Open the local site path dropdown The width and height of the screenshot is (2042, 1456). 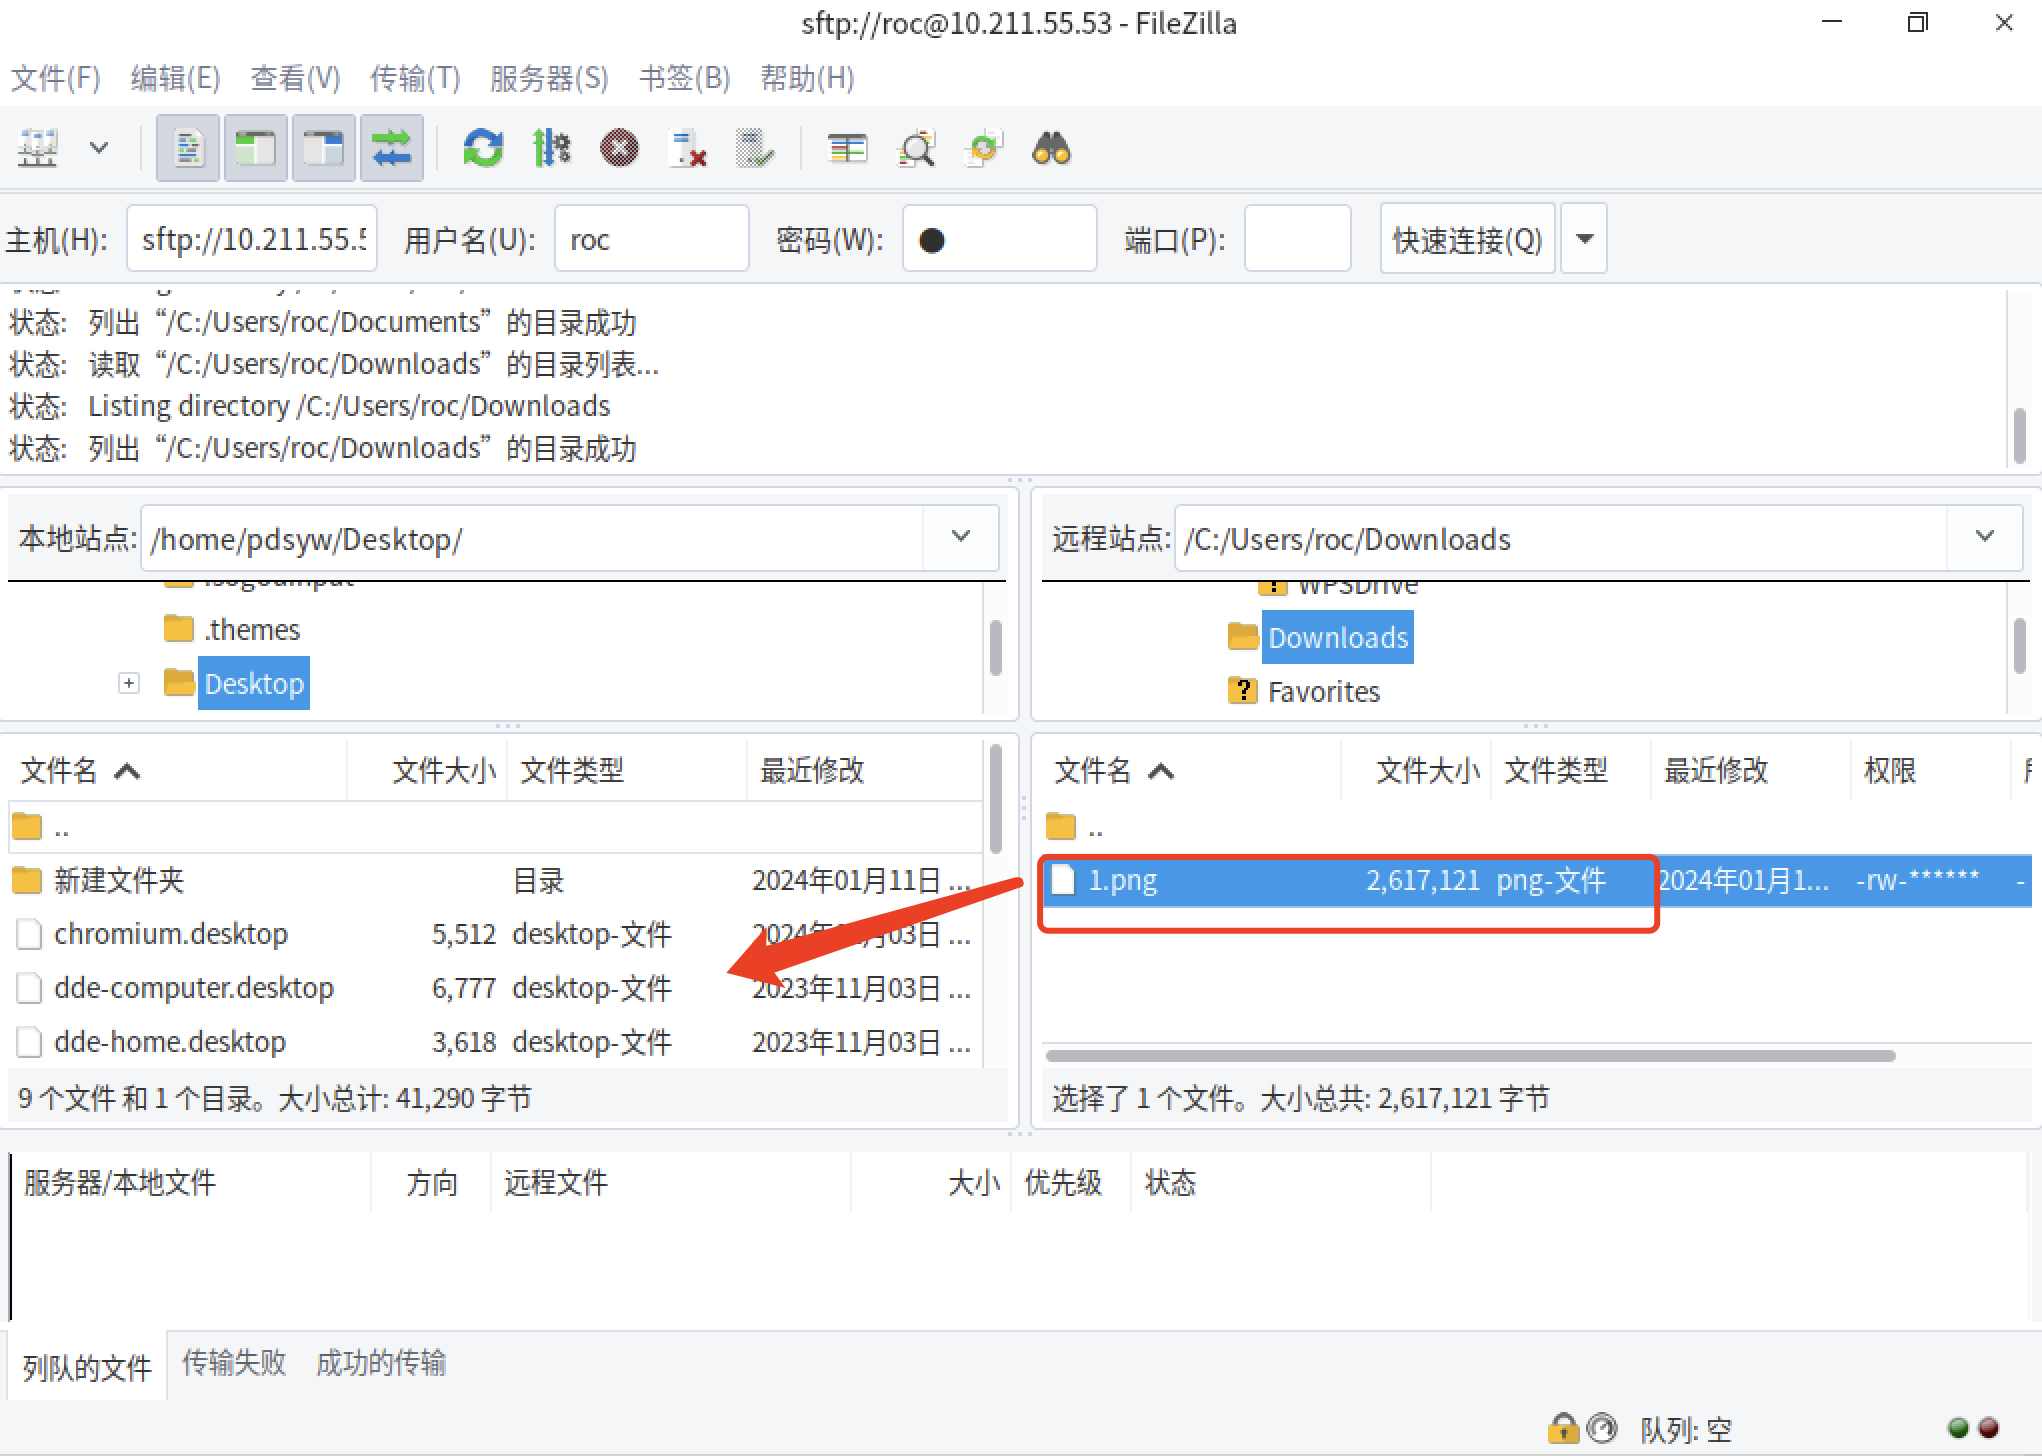(x=961, y=537)
